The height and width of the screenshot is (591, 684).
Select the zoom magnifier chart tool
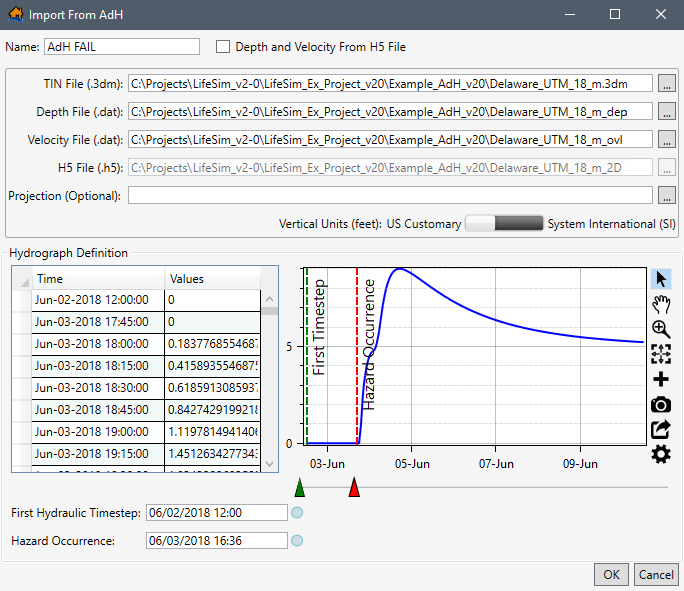click(x=661, y=329)
